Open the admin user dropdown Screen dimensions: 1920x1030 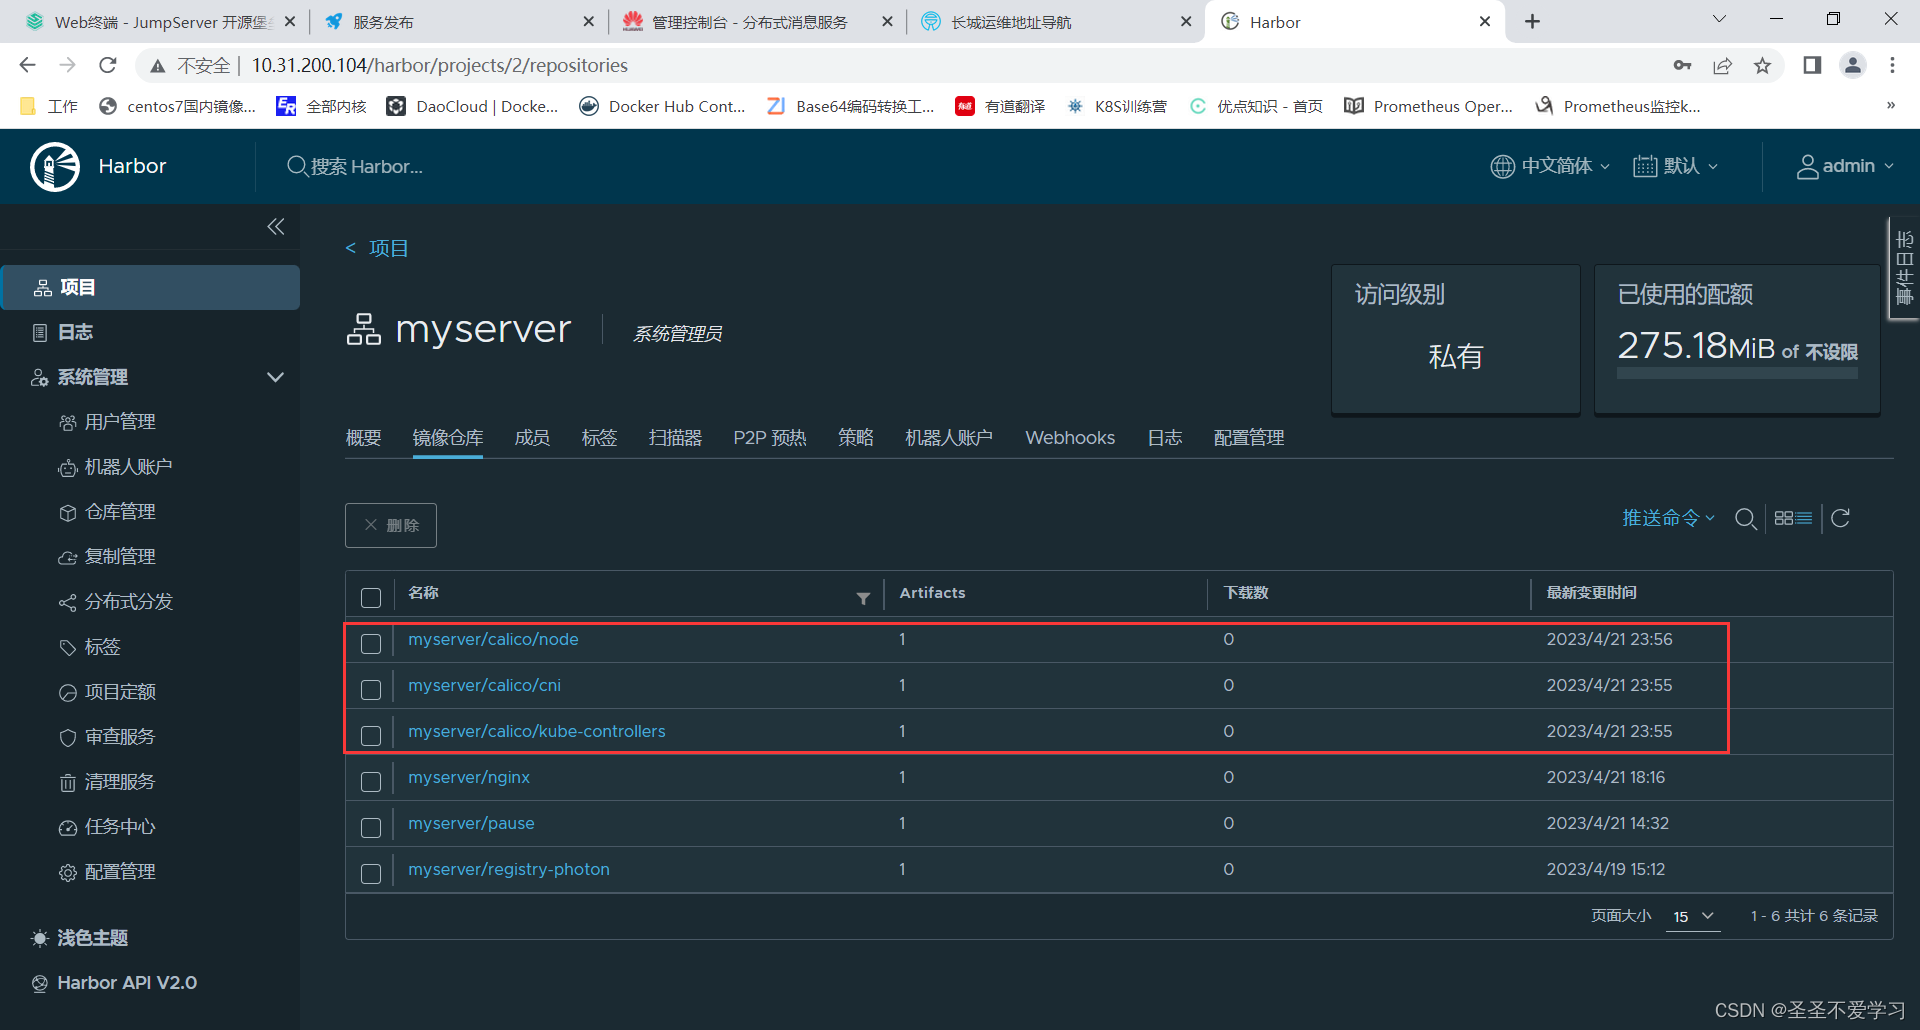(x=1845, y=166)
